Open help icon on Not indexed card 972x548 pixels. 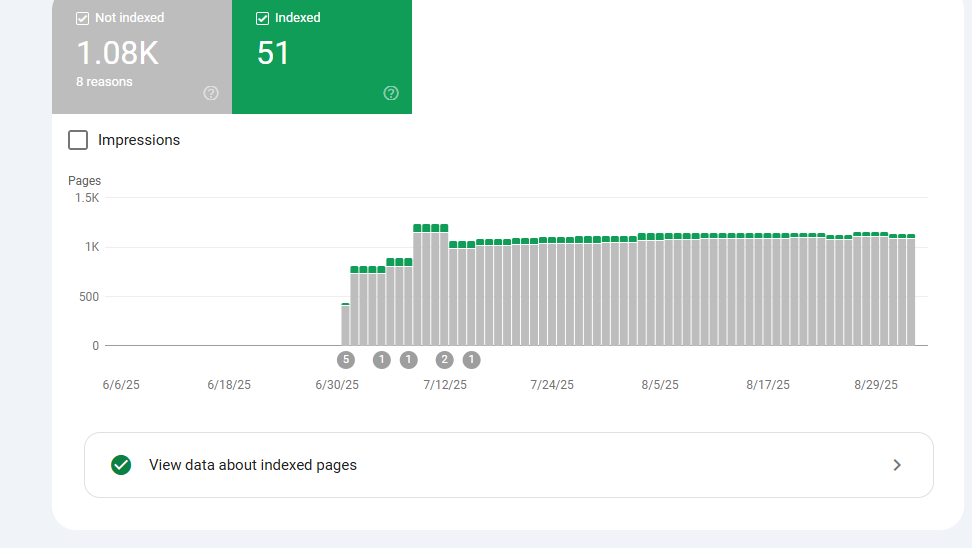tap(211, 93)
